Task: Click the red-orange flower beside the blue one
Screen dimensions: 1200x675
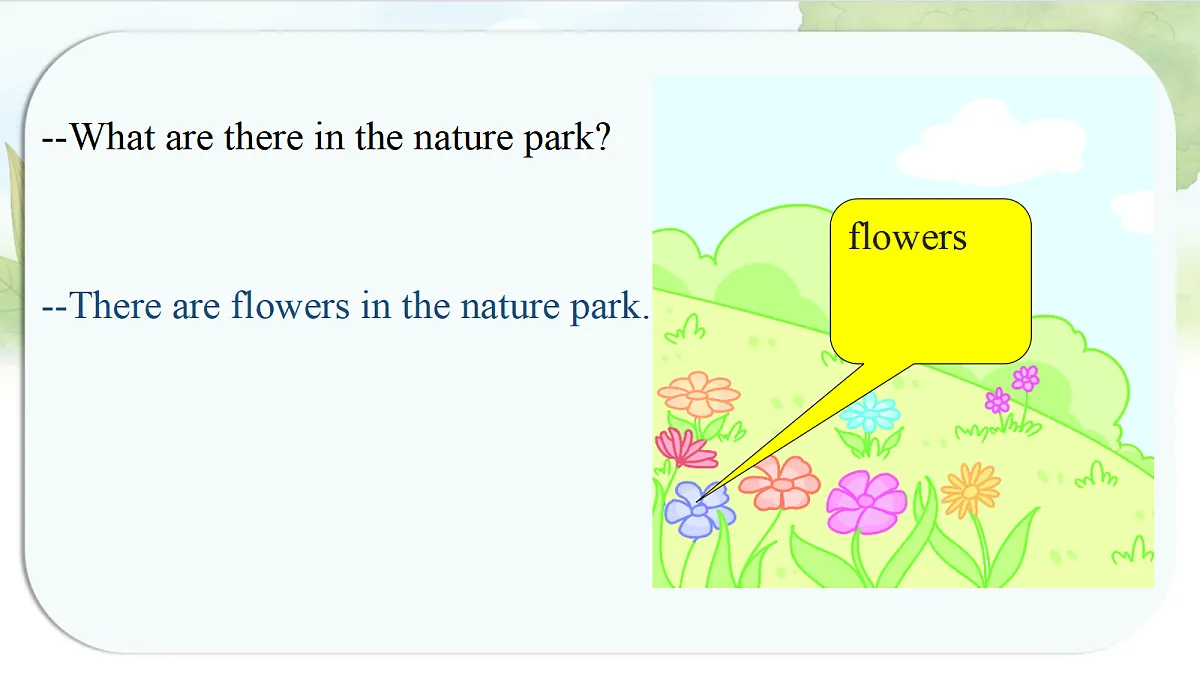Action: tap(780, 482)
